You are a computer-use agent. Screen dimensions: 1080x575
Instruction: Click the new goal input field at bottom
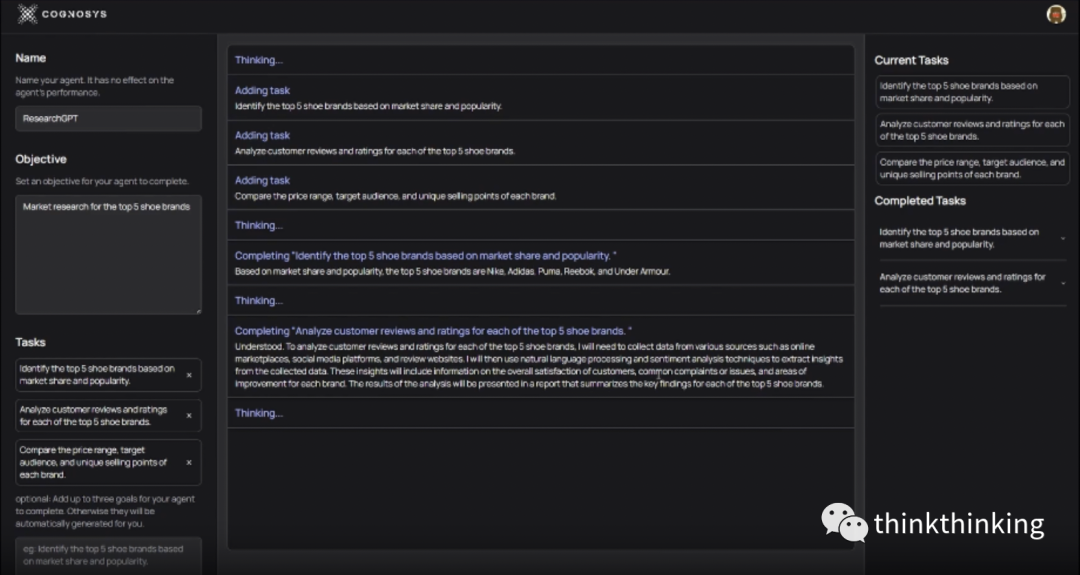pos(108,555)
